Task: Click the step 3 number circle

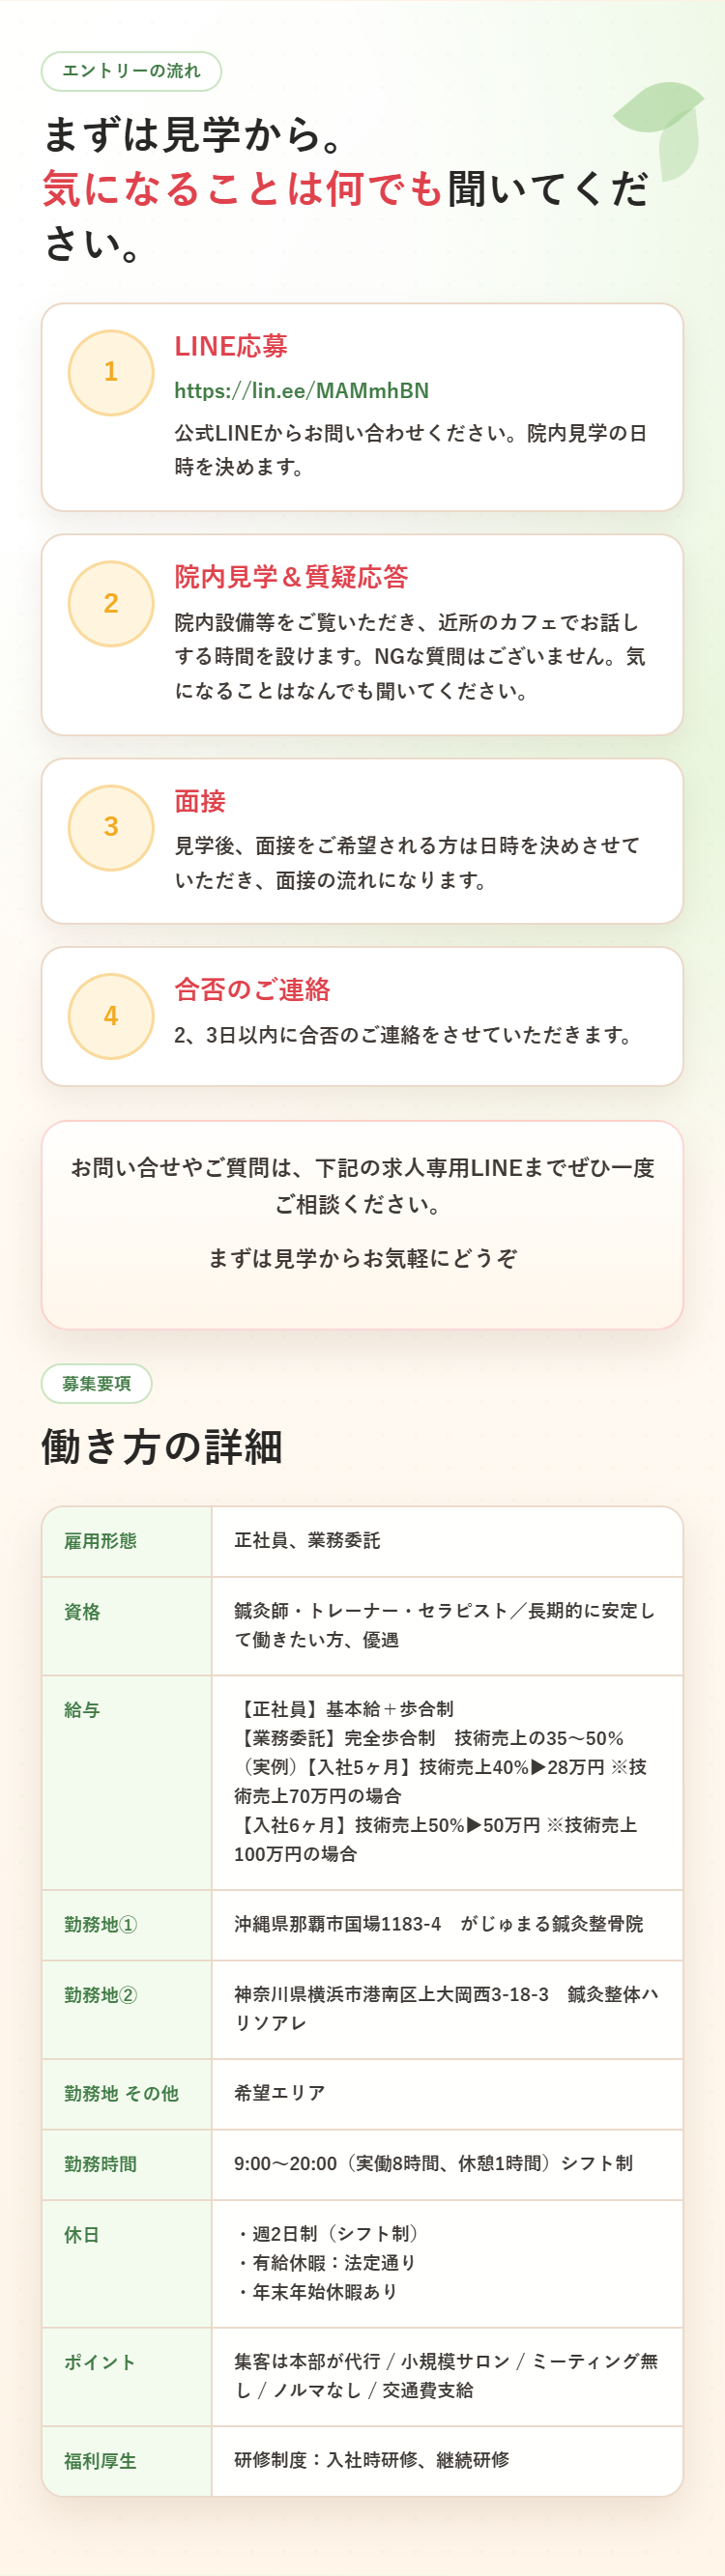Action: coord(111,827)
